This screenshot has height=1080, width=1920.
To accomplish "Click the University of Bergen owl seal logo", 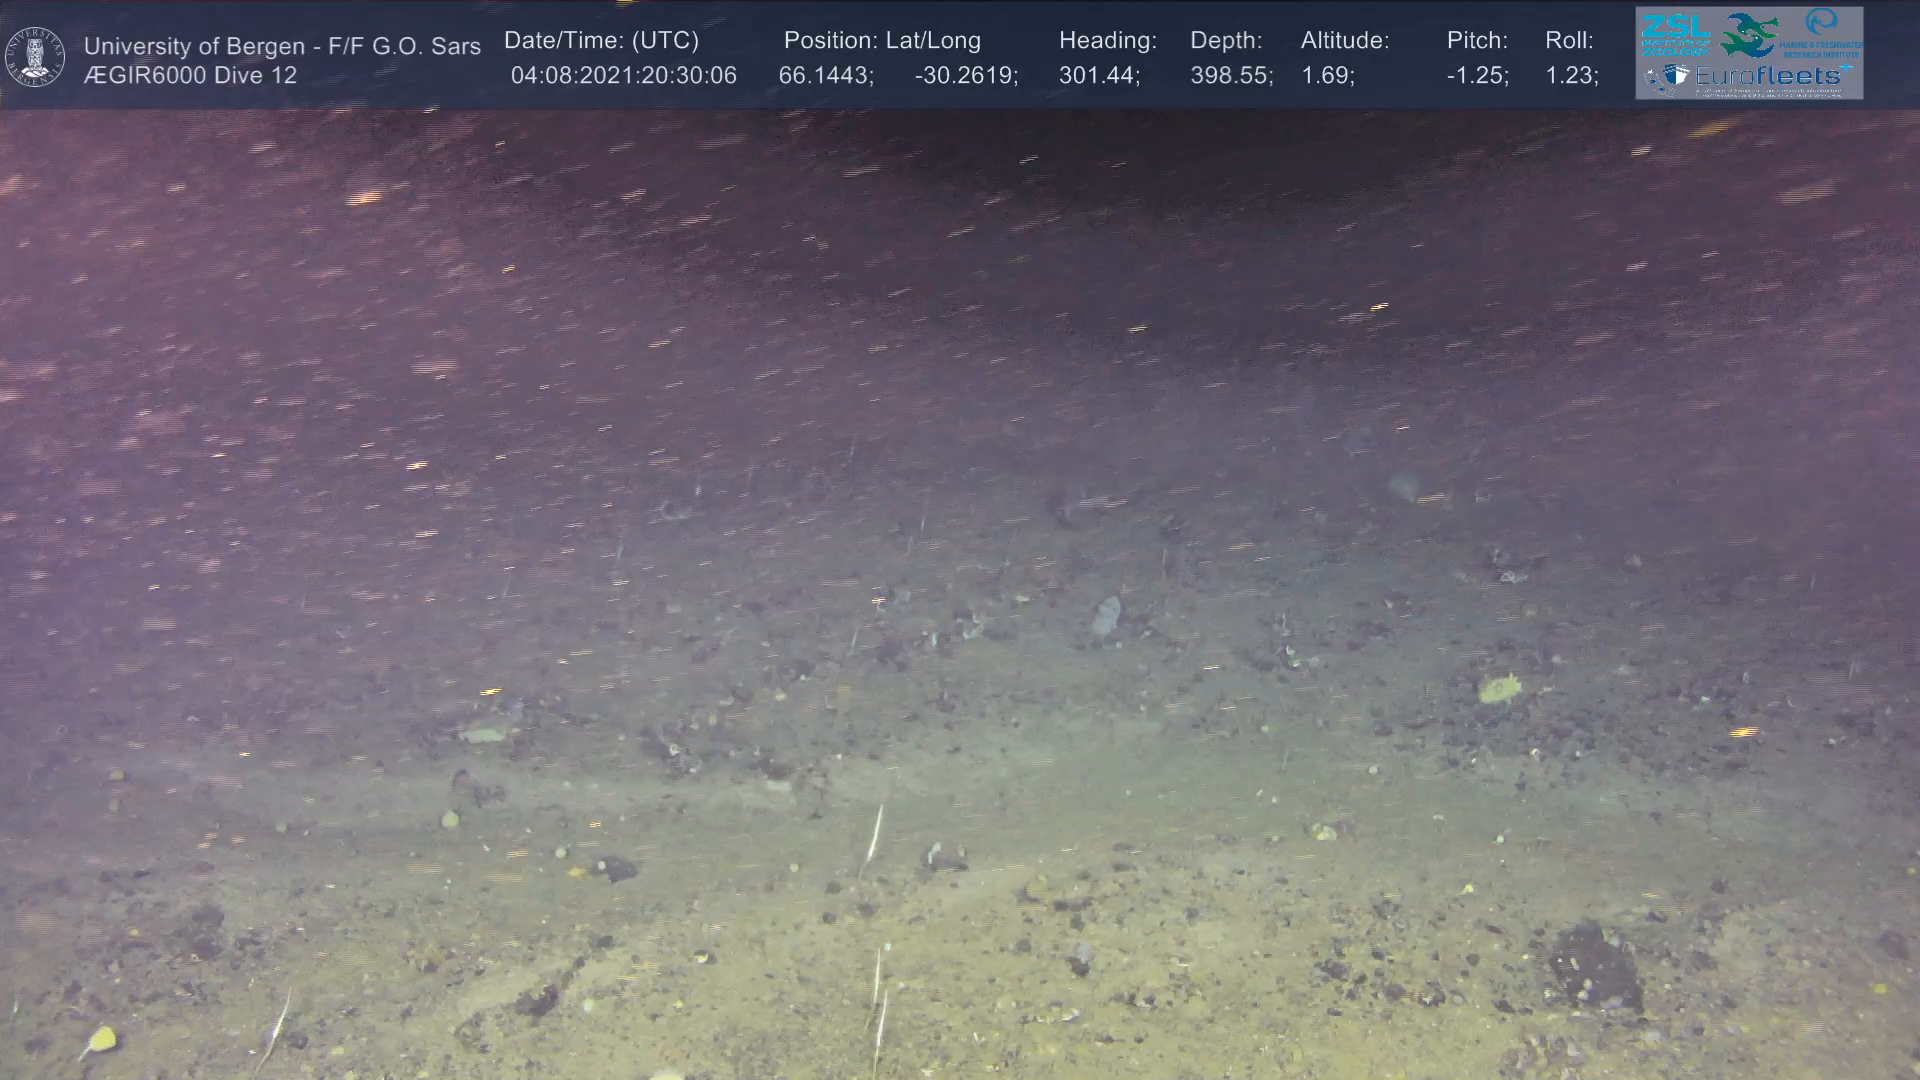I will pyautogui.click(x=36, y=56).
